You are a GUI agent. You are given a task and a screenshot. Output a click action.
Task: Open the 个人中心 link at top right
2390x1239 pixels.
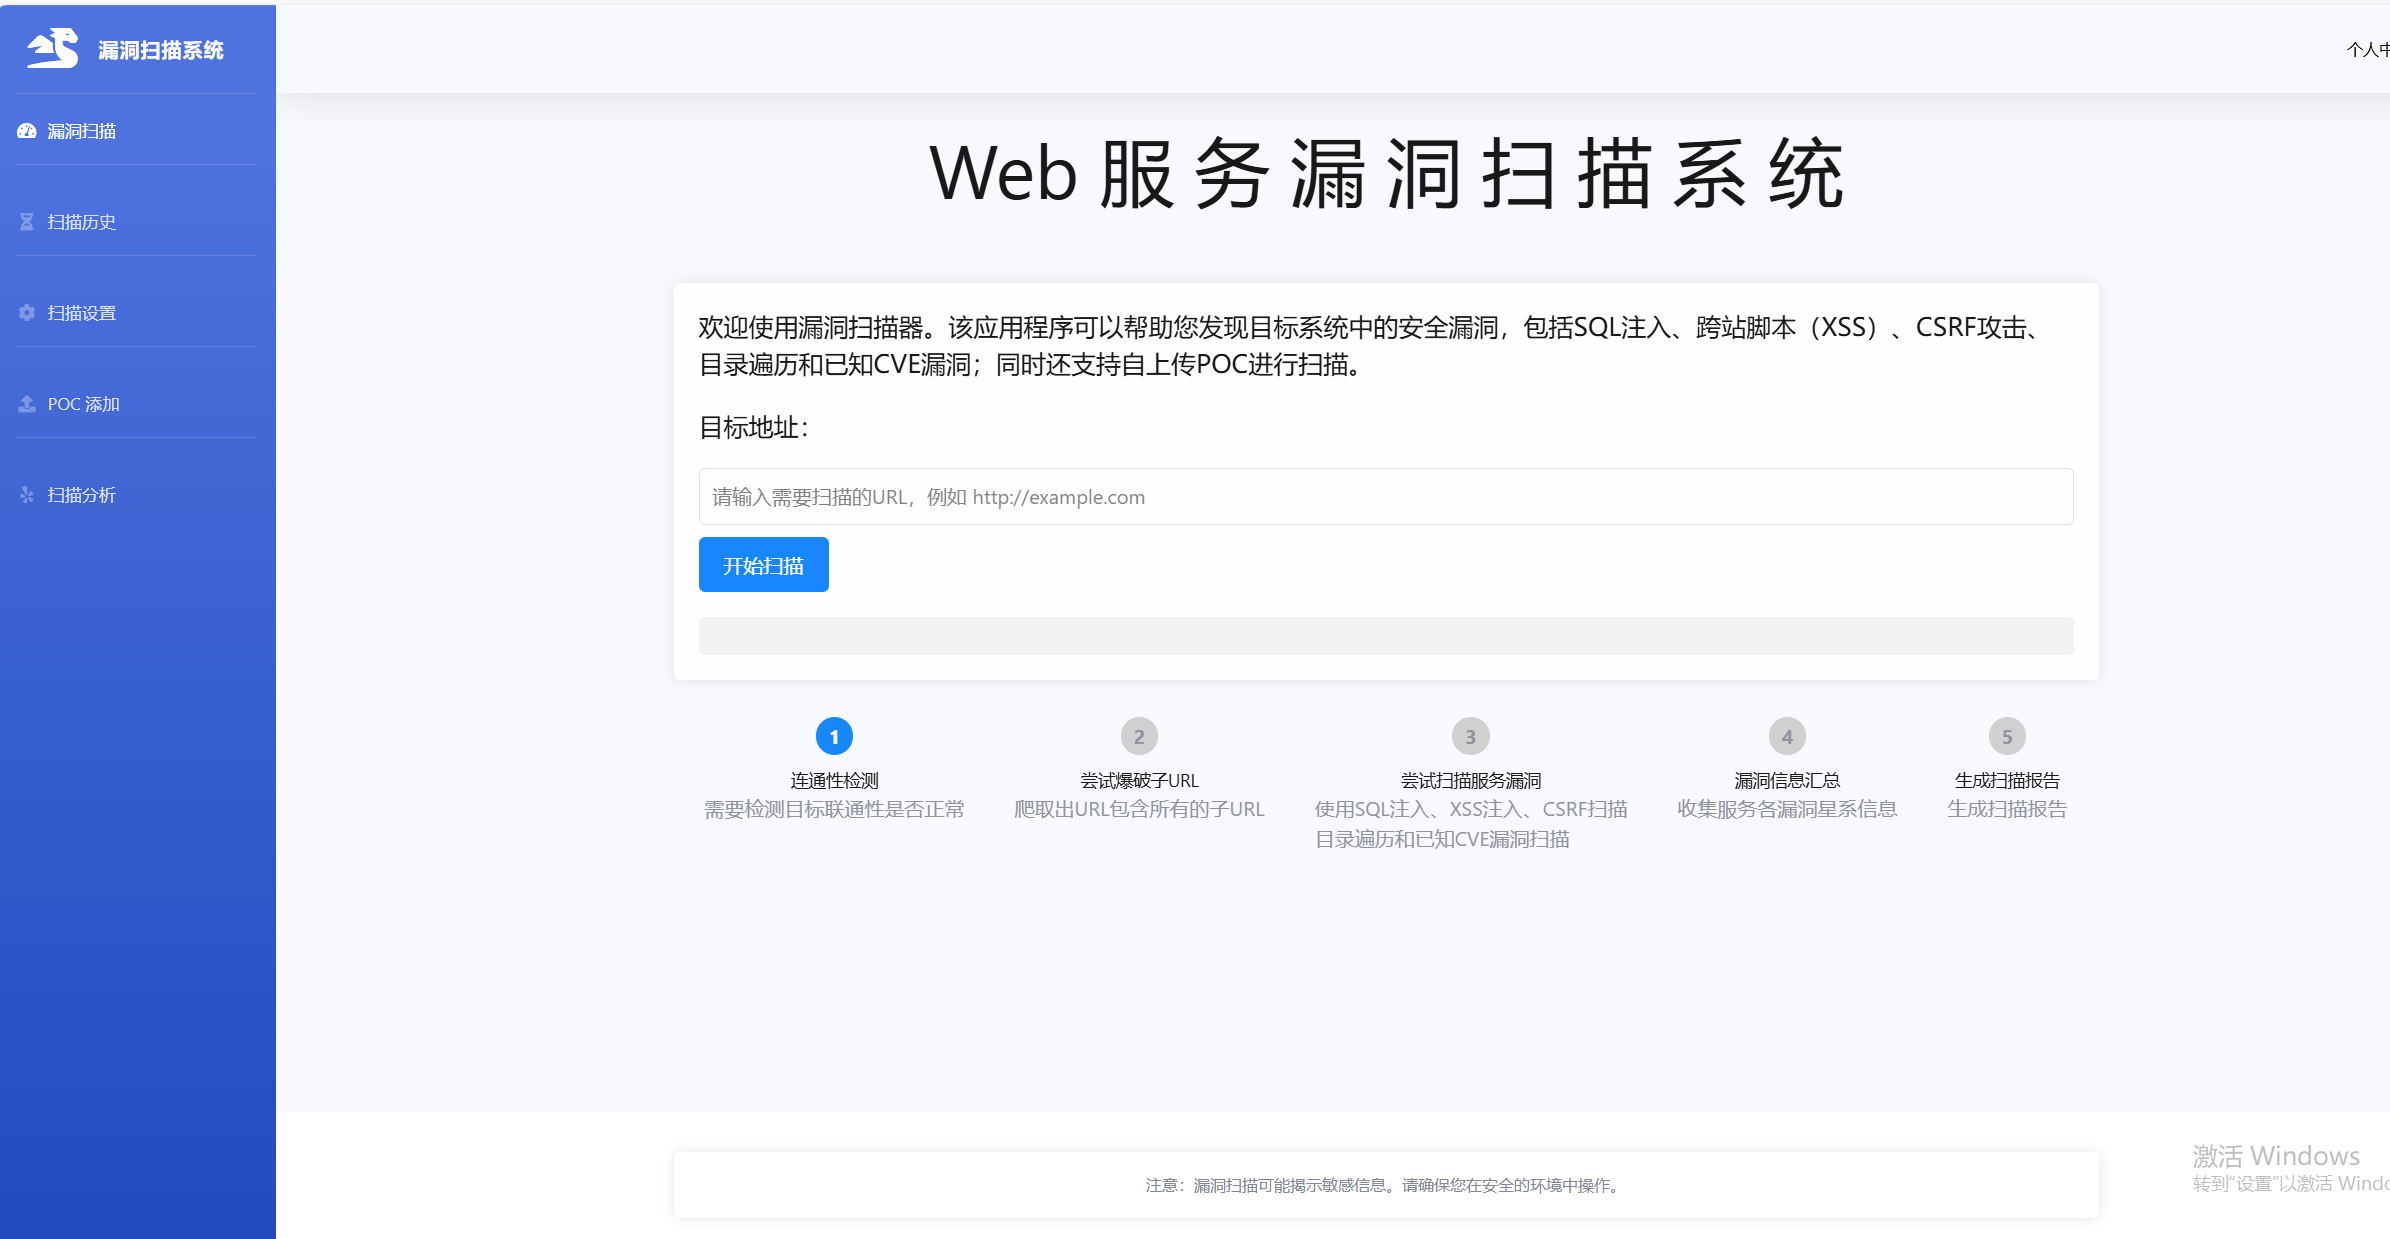click(x=2368, y=50)
